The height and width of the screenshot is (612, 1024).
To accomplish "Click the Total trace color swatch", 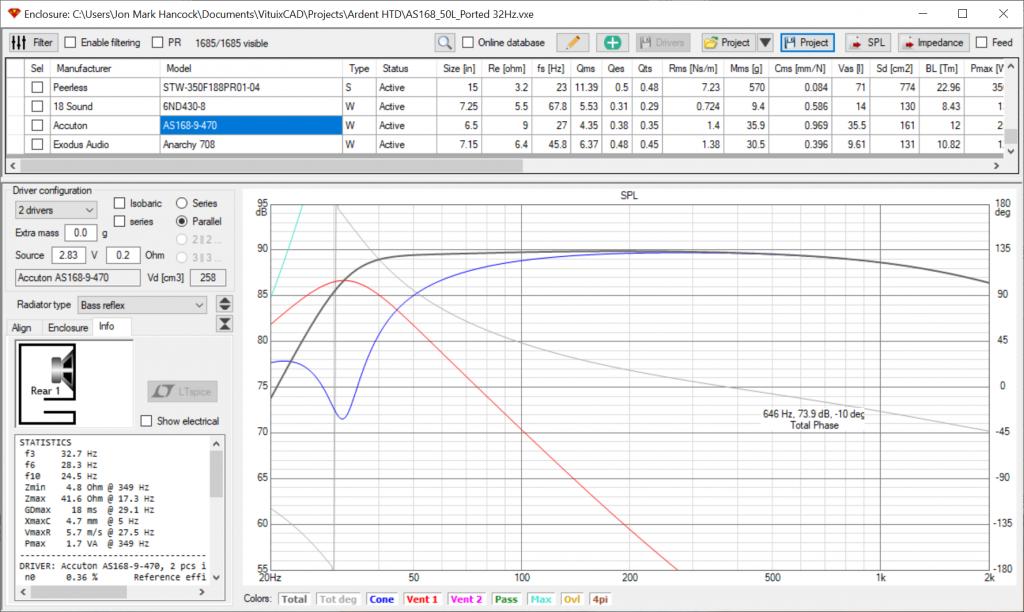I will pyautogui.click(x=294, y=599).
